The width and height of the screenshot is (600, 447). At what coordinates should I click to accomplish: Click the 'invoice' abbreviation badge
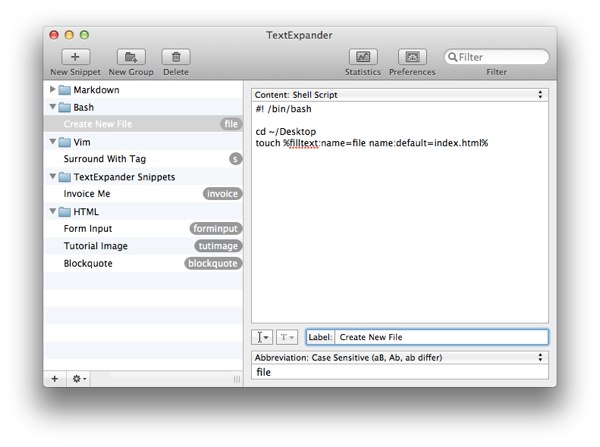click(222, 194)
